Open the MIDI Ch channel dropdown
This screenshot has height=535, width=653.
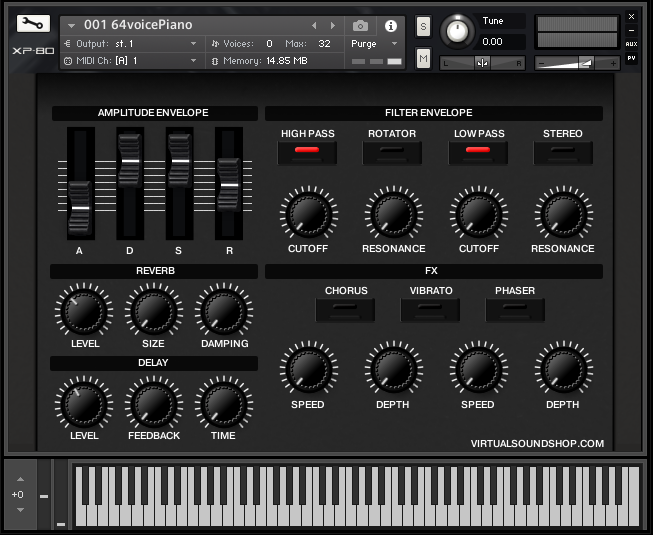[x=193, y=61]
